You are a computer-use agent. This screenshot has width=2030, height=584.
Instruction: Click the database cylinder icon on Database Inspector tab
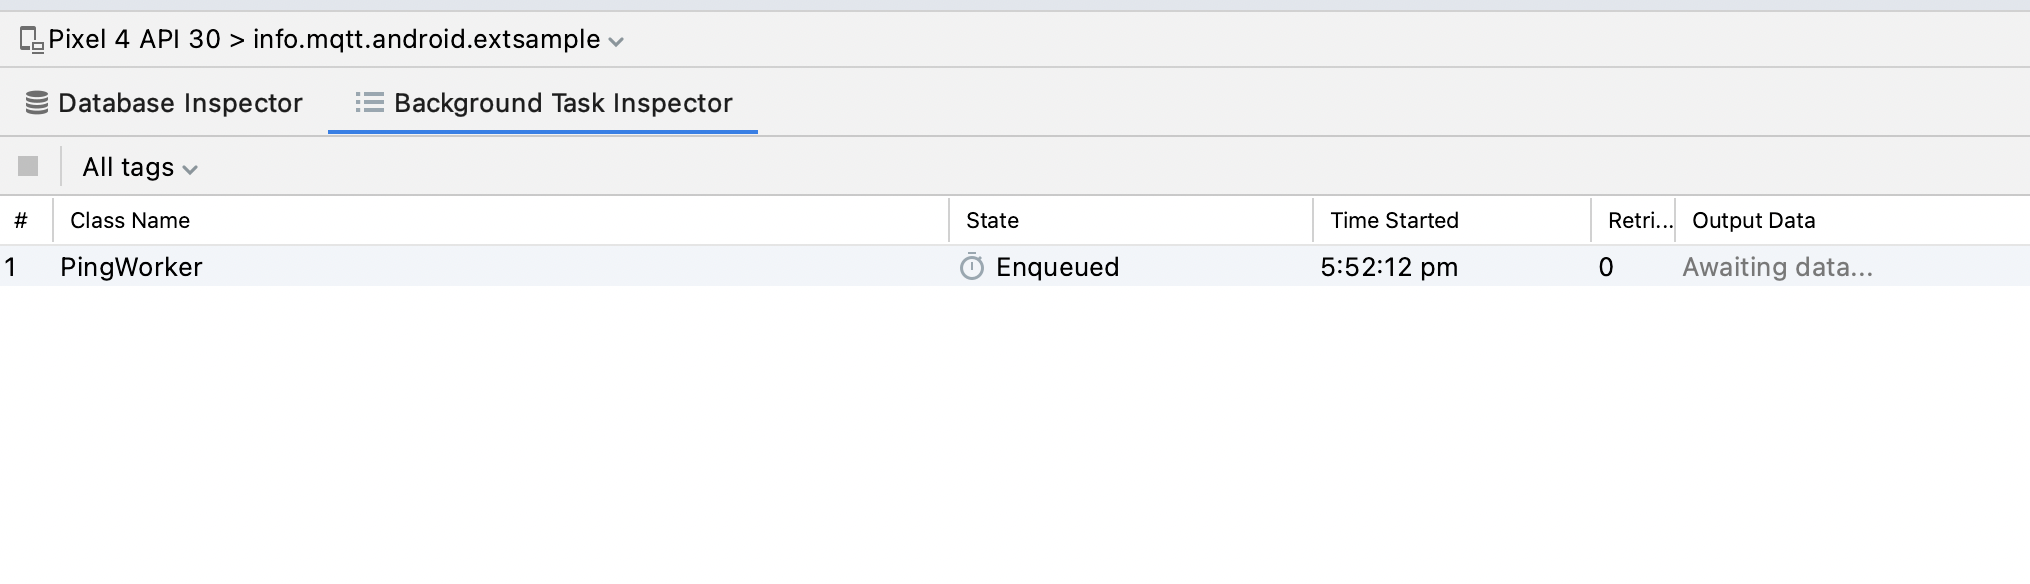(37, 102)
